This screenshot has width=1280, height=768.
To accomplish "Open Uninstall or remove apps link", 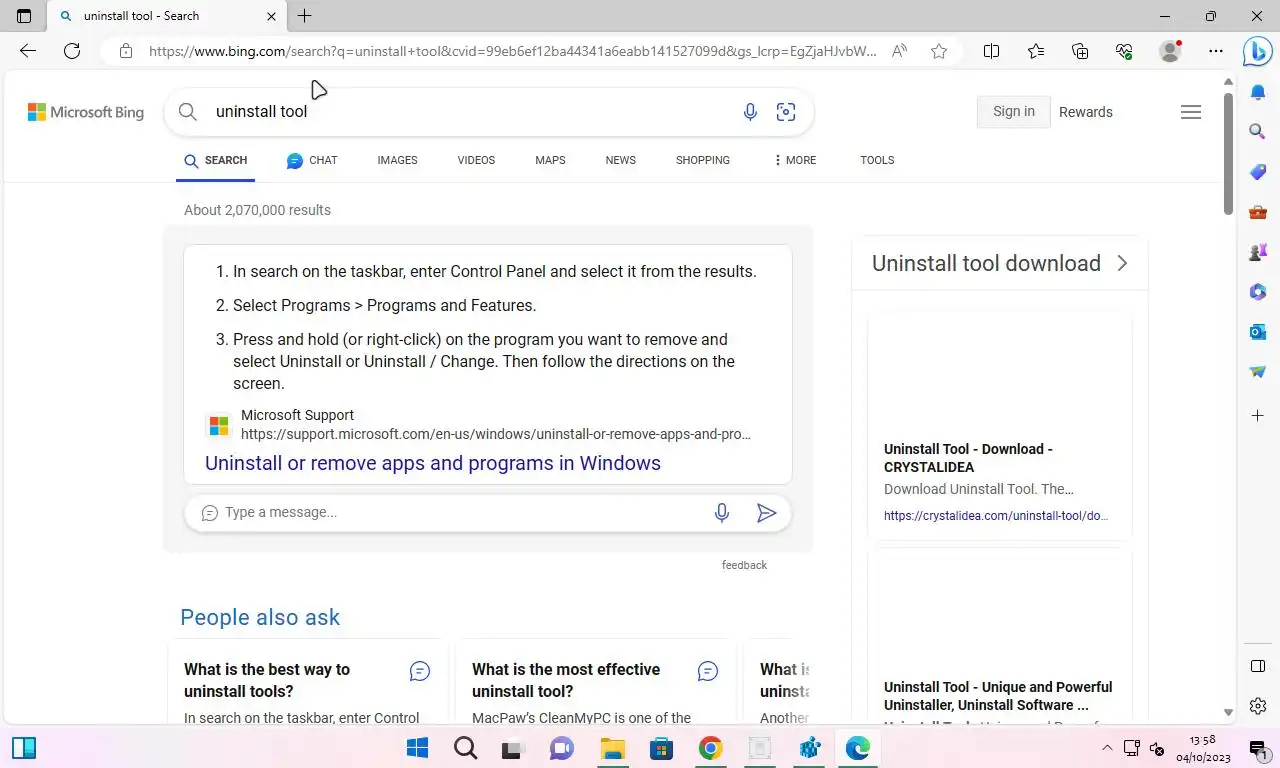I will click(433, 463).
